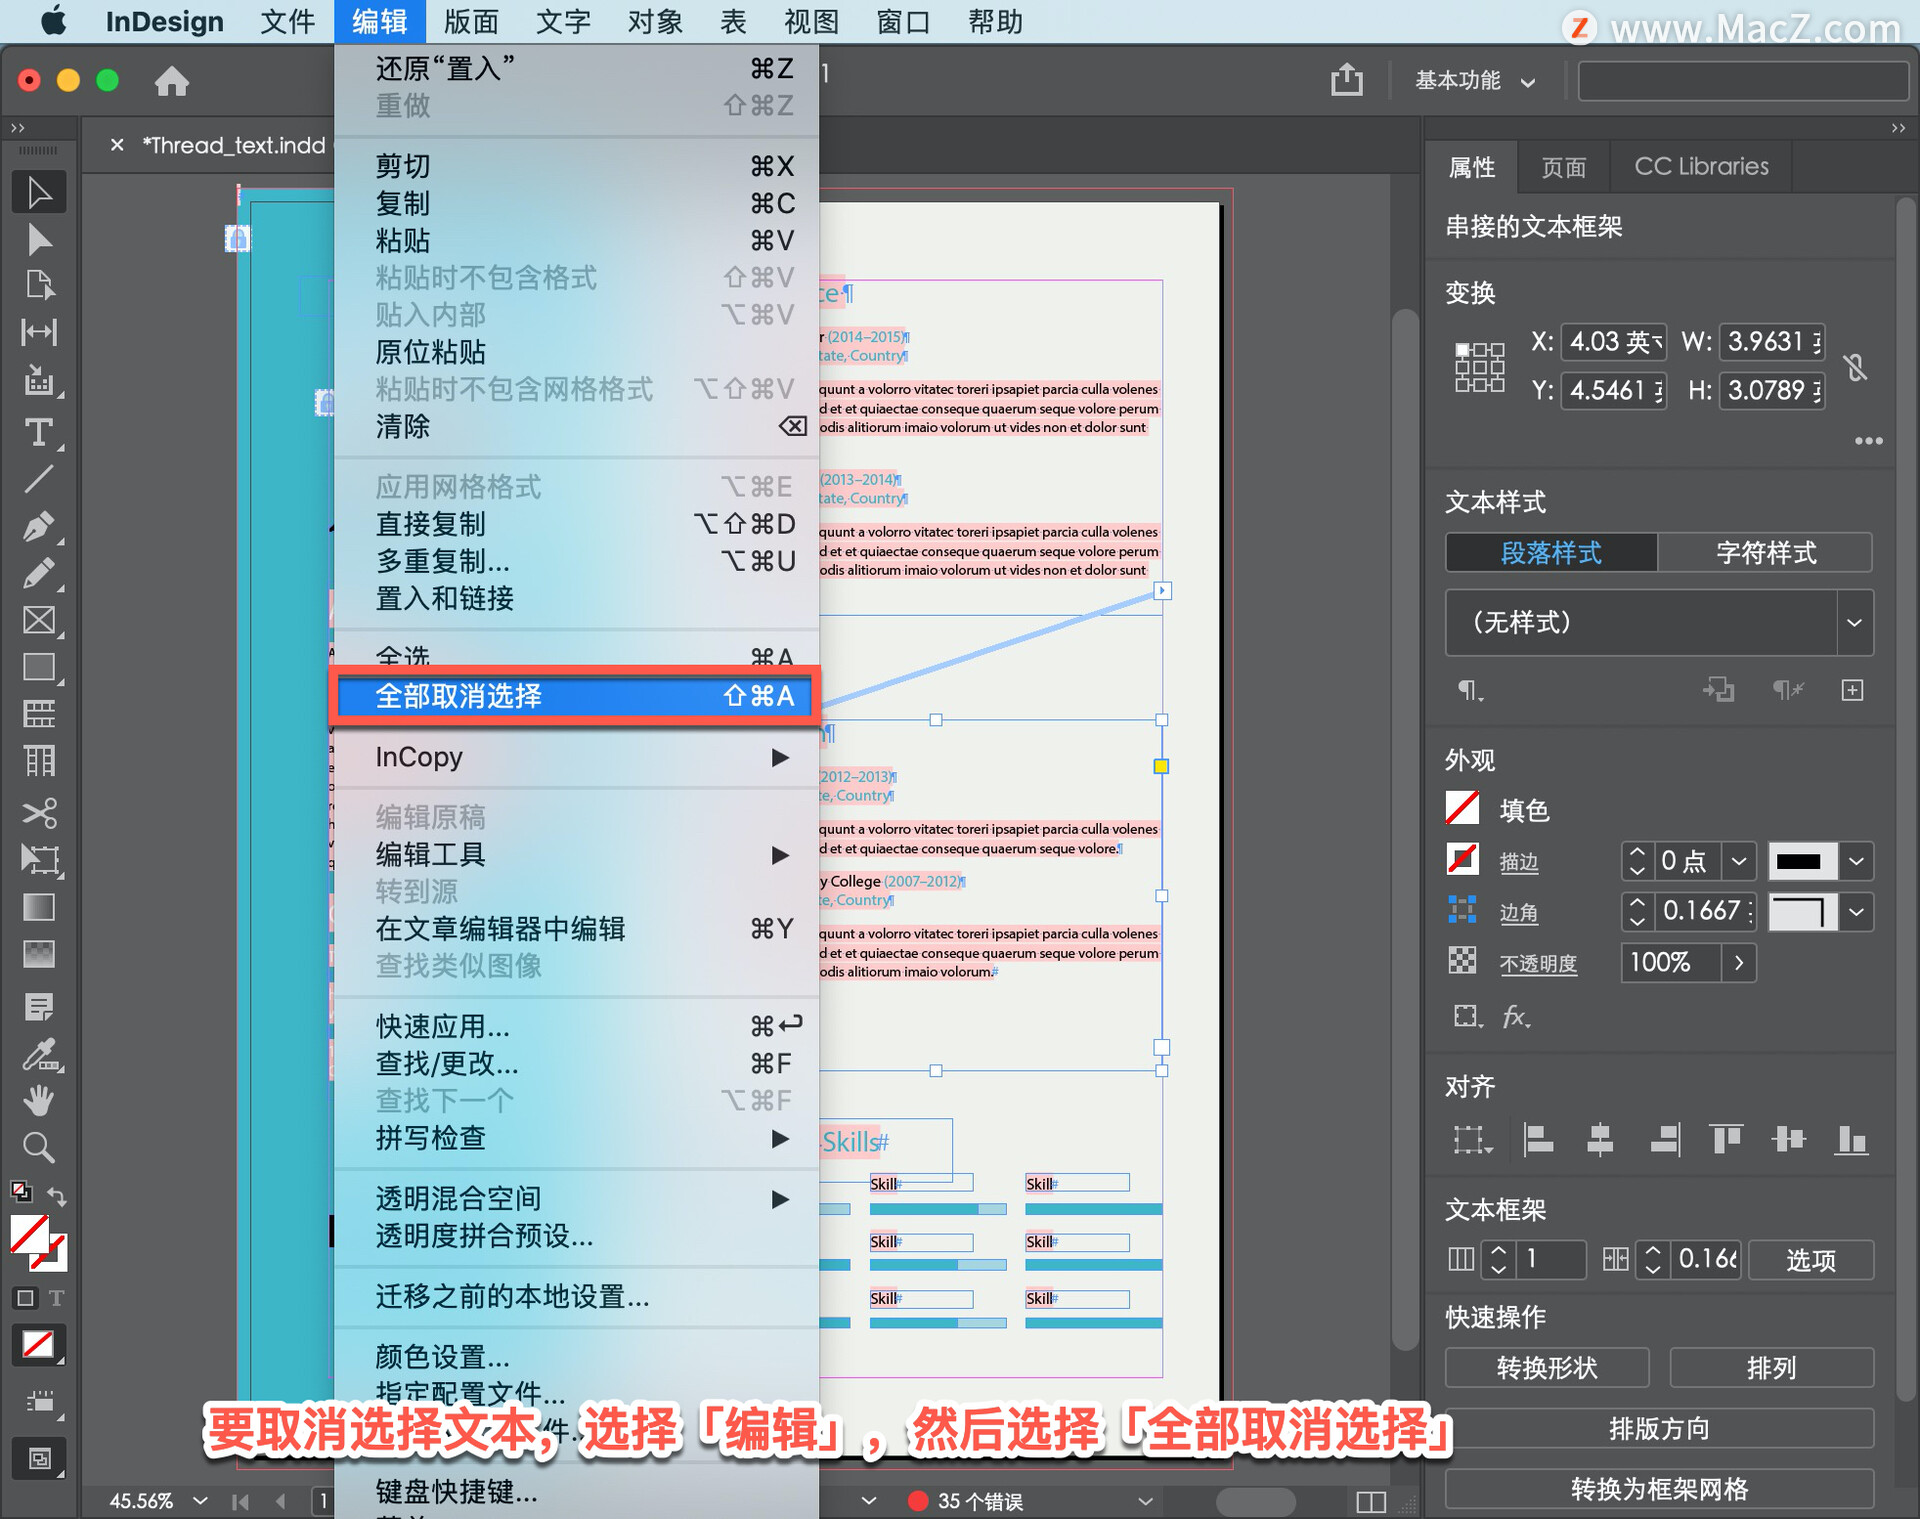Click the Arrange button
Viewport: 1920px width, 1519px height.
1771,1368
